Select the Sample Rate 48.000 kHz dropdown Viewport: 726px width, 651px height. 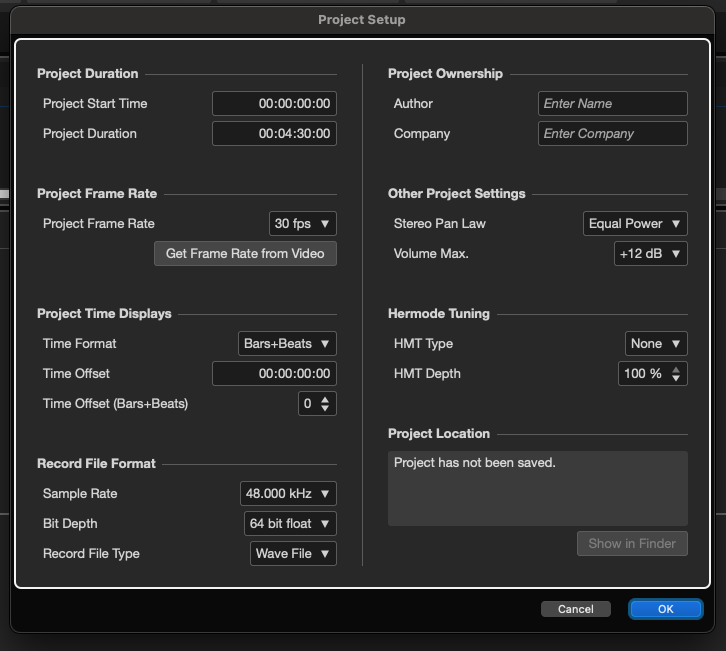coord(288,494)
